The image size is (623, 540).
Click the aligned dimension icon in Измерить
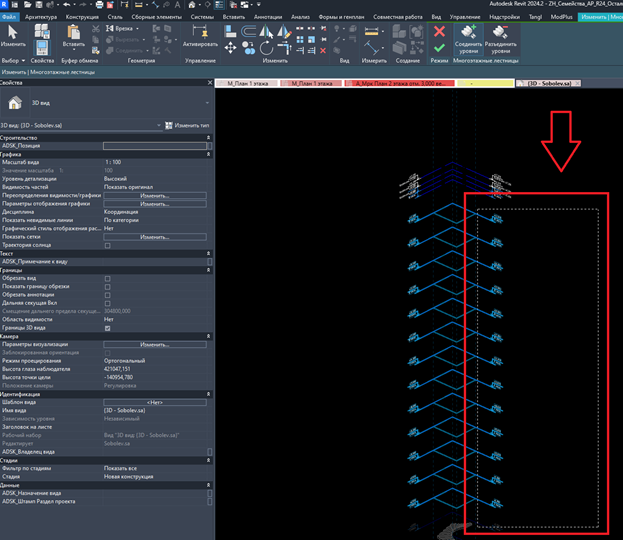(x=371, y=31)
